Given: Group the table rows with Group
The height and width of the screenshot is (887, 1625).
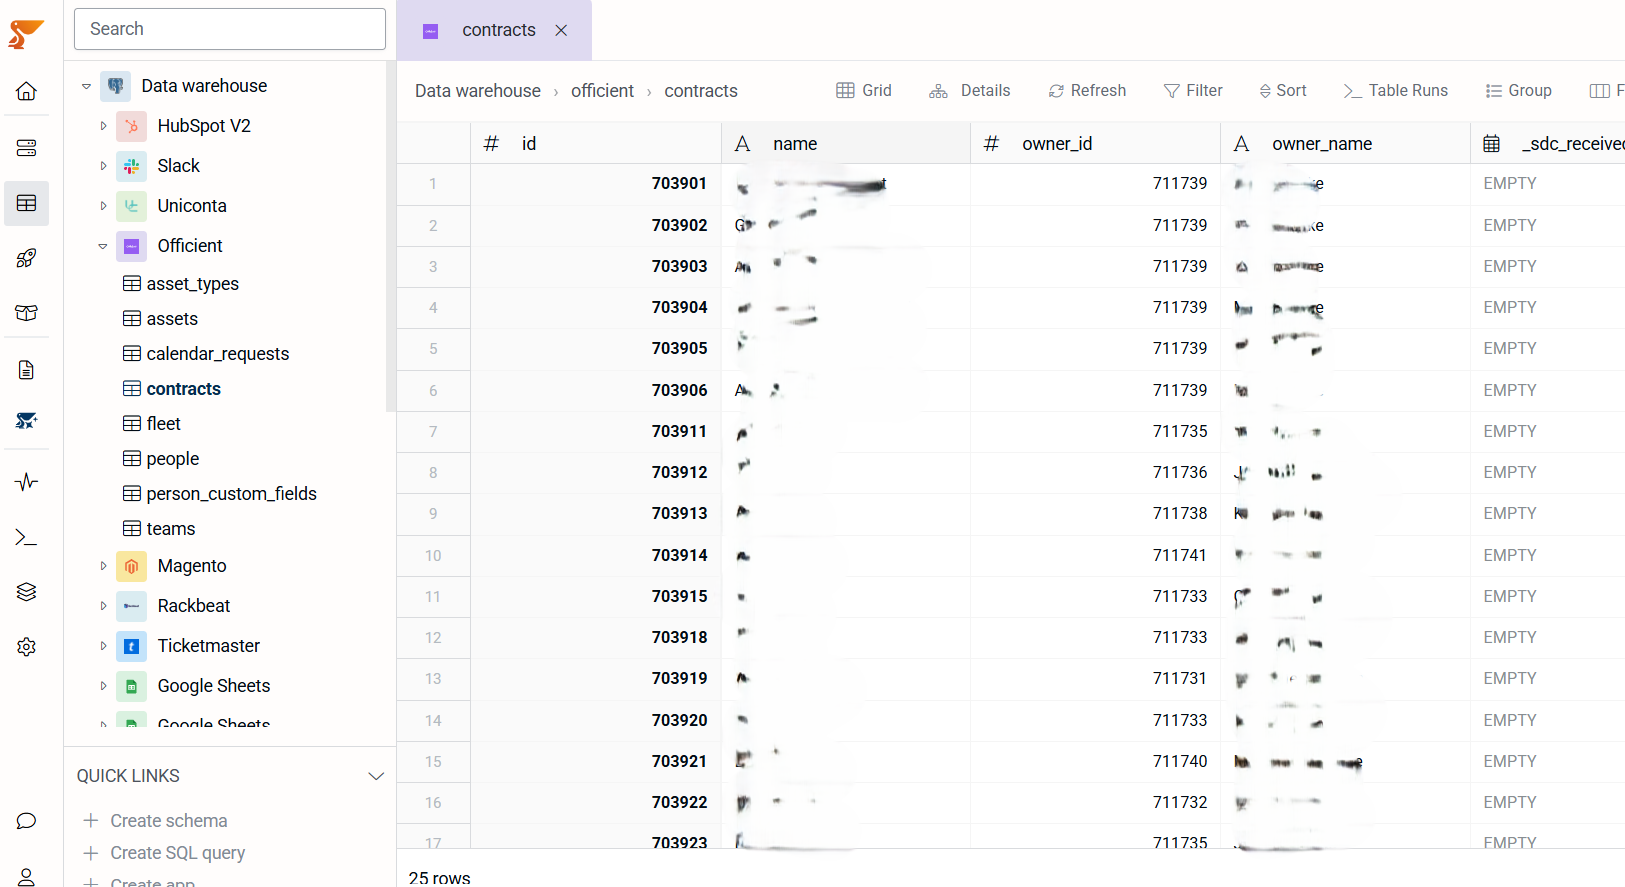Looking at the screenshot, I should click(1519, 90).
